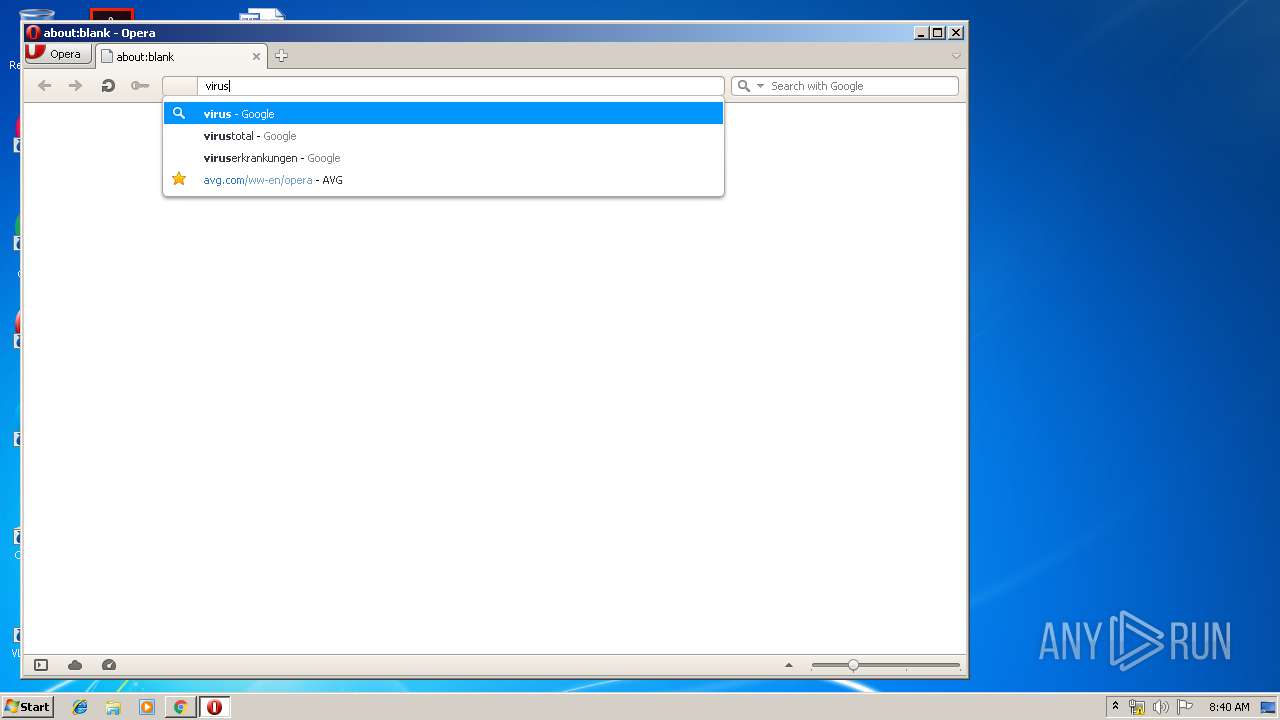Click the star bookmark icon in suggestions

point(179,179)
